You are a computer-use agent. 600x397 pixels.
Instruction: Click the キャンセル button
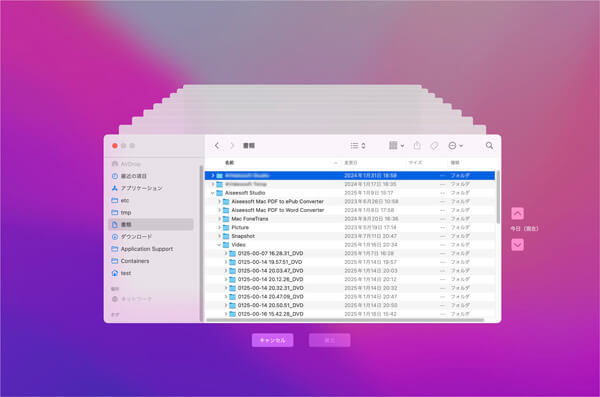coord(272,340)
